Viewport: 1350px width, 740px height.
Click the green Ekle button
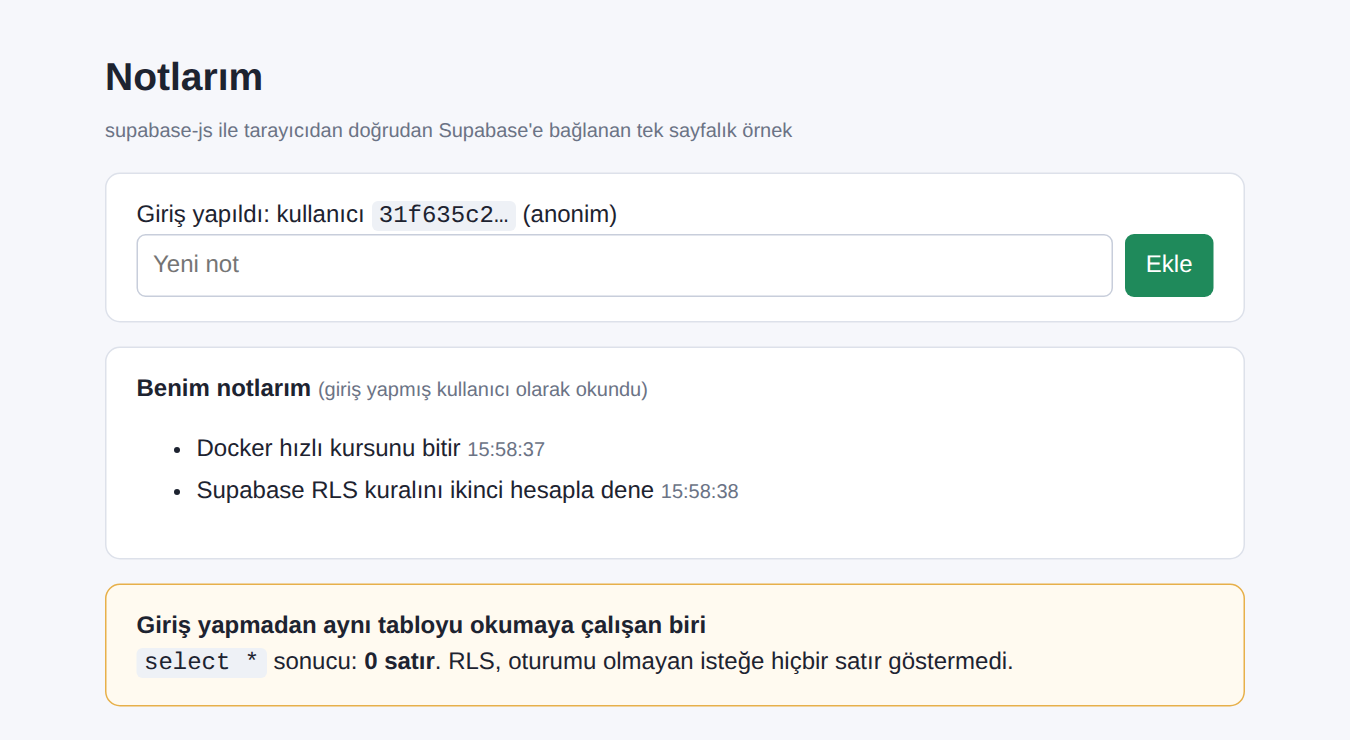[x=1169, y=265]
